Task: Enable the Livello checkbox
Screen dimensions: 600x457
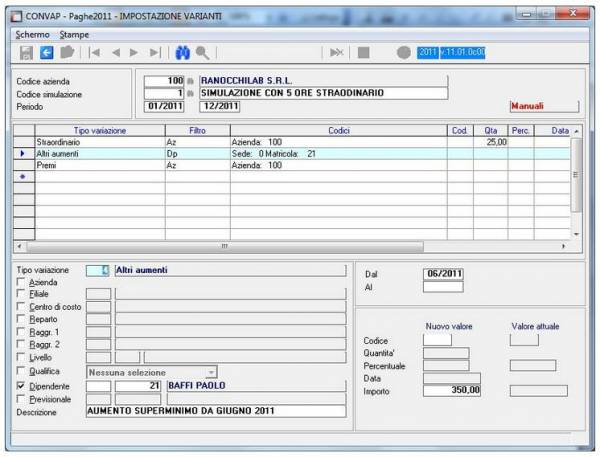Action: [x=21, y=357]
